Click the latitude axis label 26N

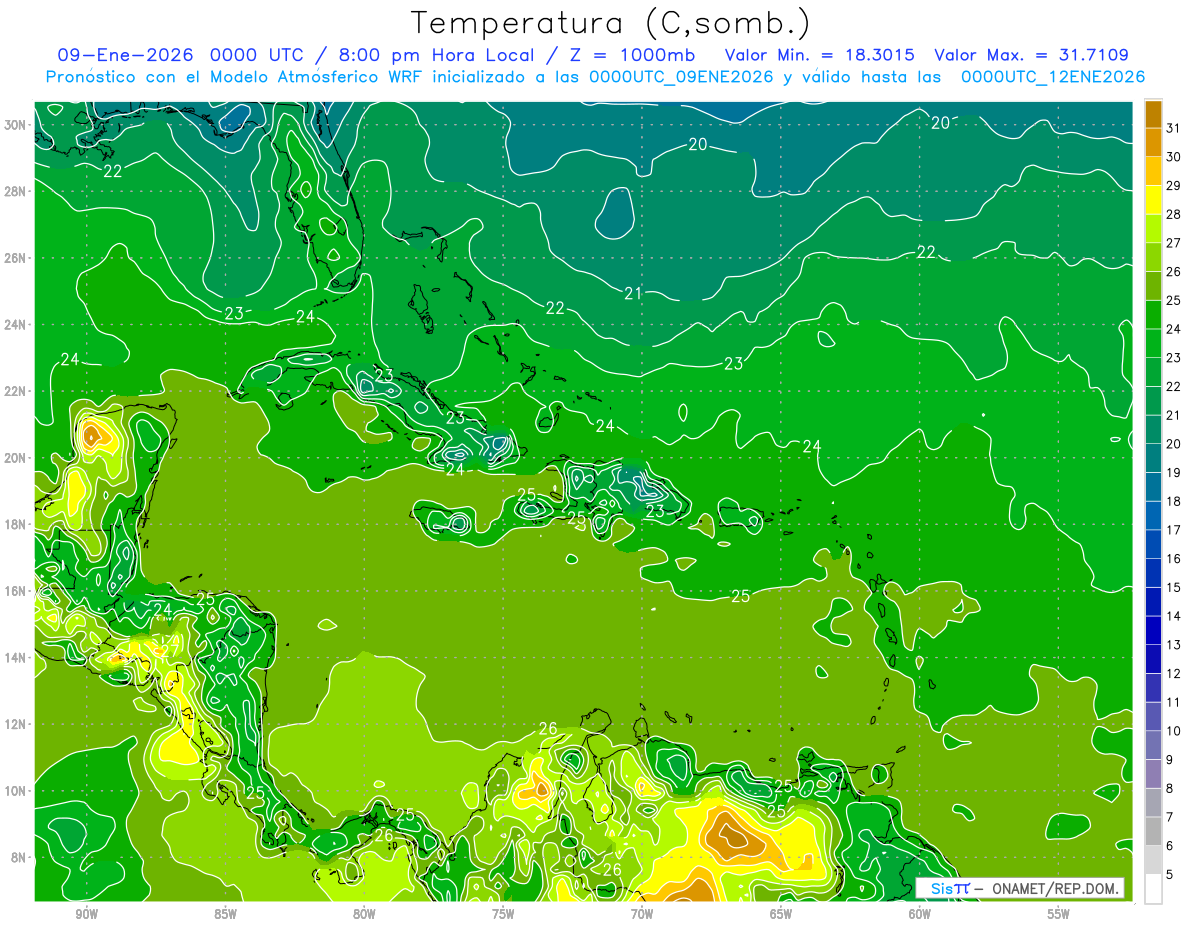(16, 258)
